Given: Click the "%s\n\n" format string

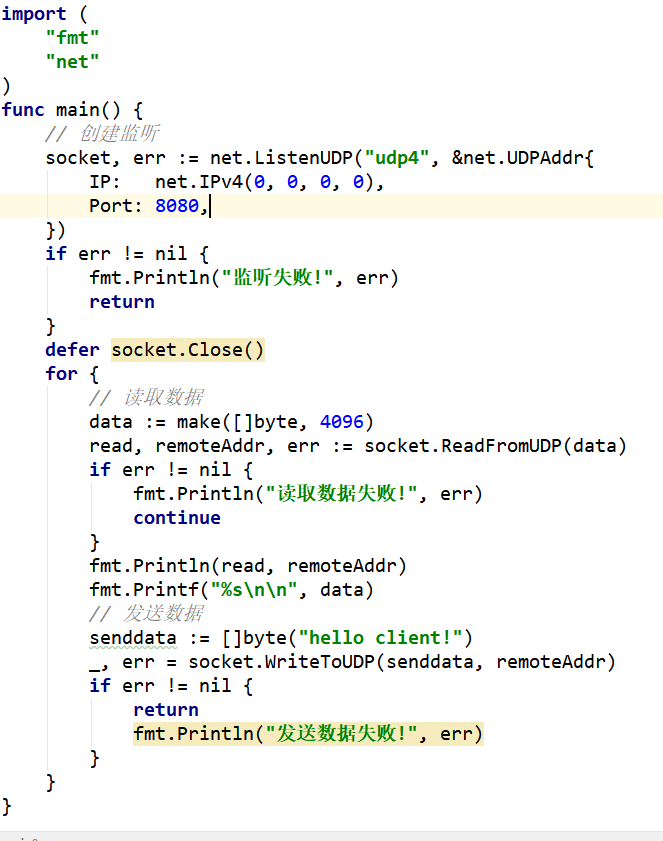Looking at the screenshot, I should (254, 590).
